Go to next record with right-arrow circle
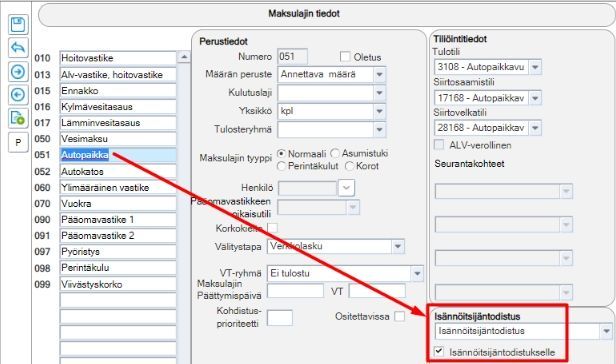The height and width of the screenshot is (364, 616). click(x=18, y=72)
